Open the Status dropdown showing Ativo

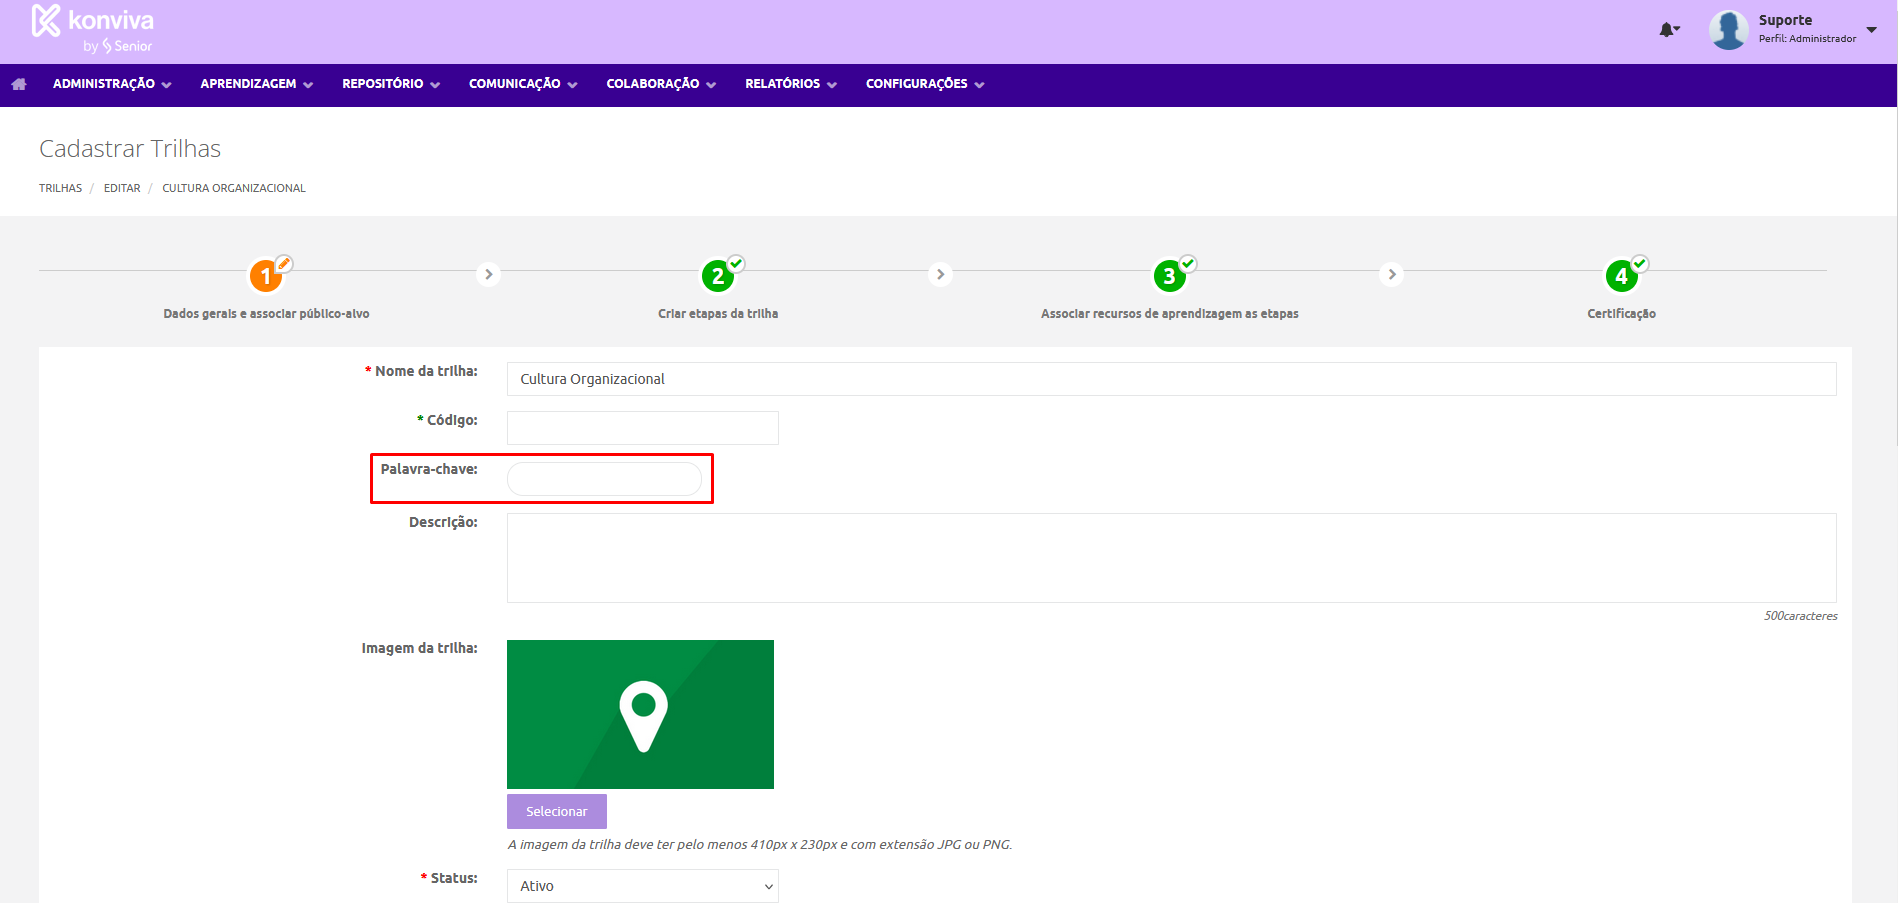[x=642, y=886]
